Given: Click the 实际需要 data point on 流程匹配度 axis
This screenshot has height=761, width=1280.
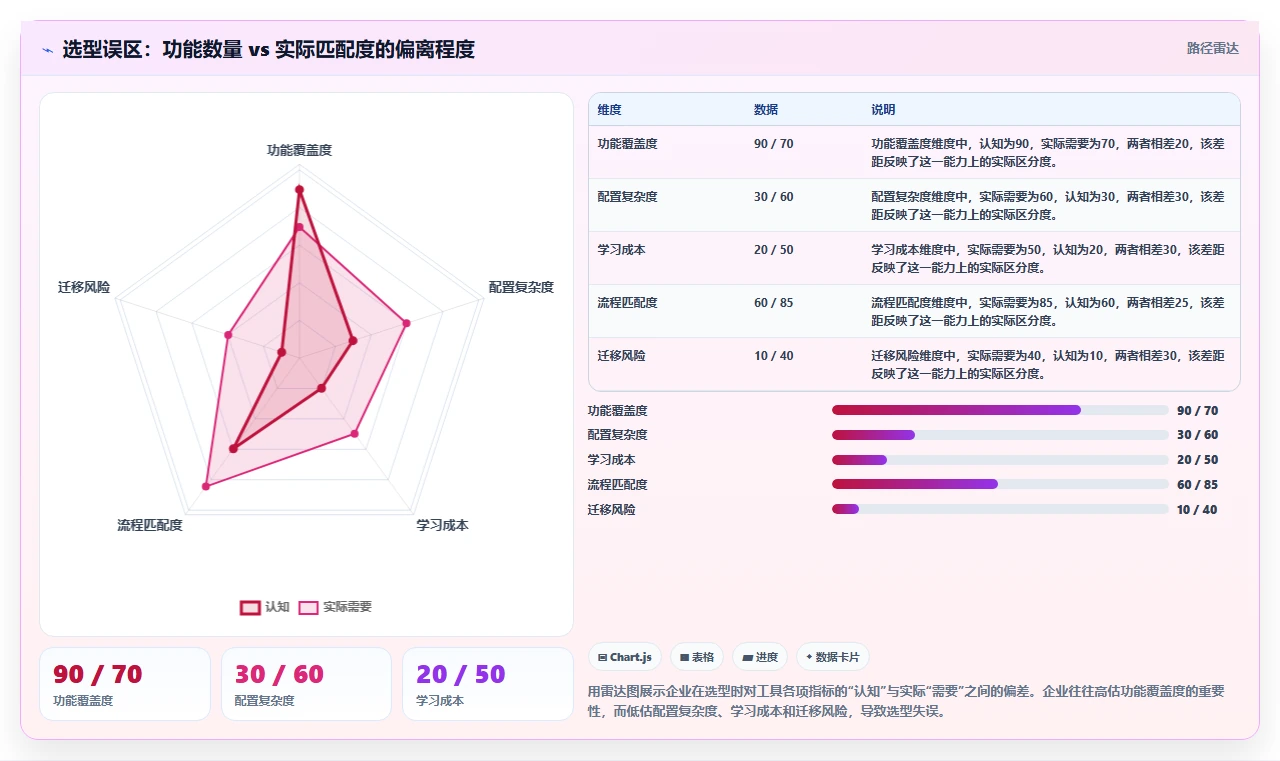Looking at the screenshot, I should 206,486.
